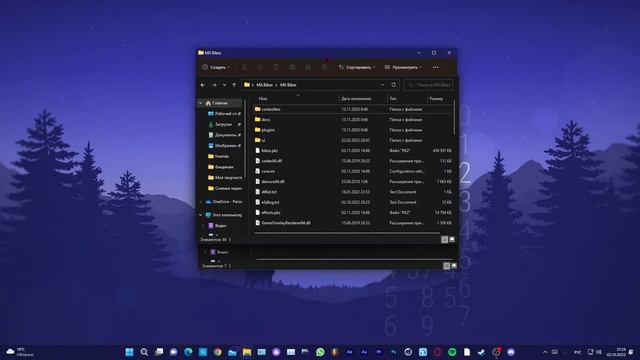640x360 pixels.
Task: Open Документы in the sidebar
Action: pyautogui.click(x=224, y=135)
